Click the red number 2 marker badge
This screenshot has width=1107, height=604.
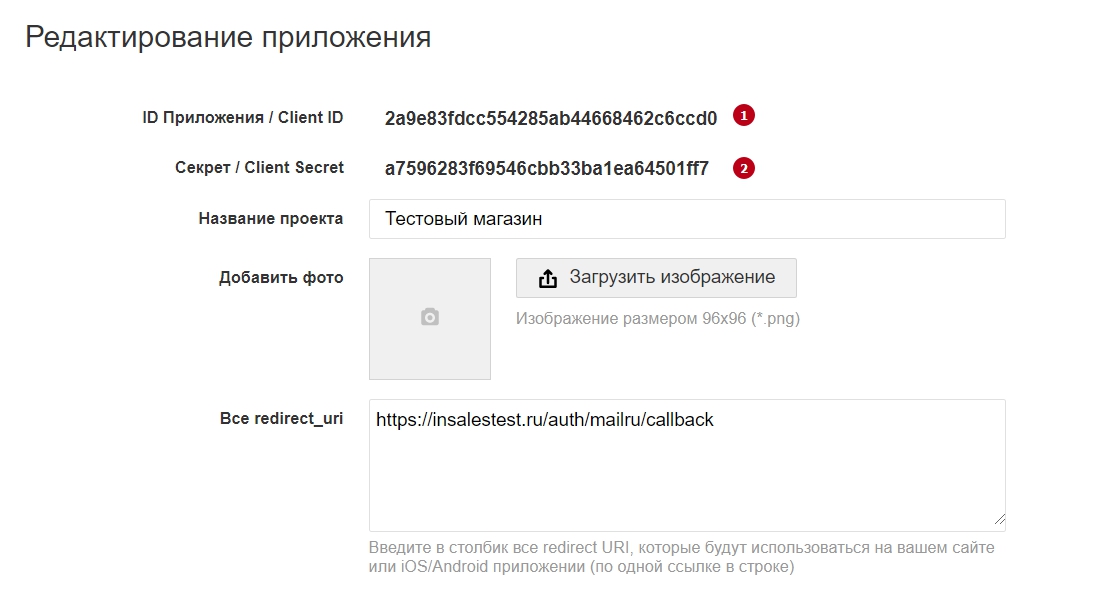click(743, 168)
